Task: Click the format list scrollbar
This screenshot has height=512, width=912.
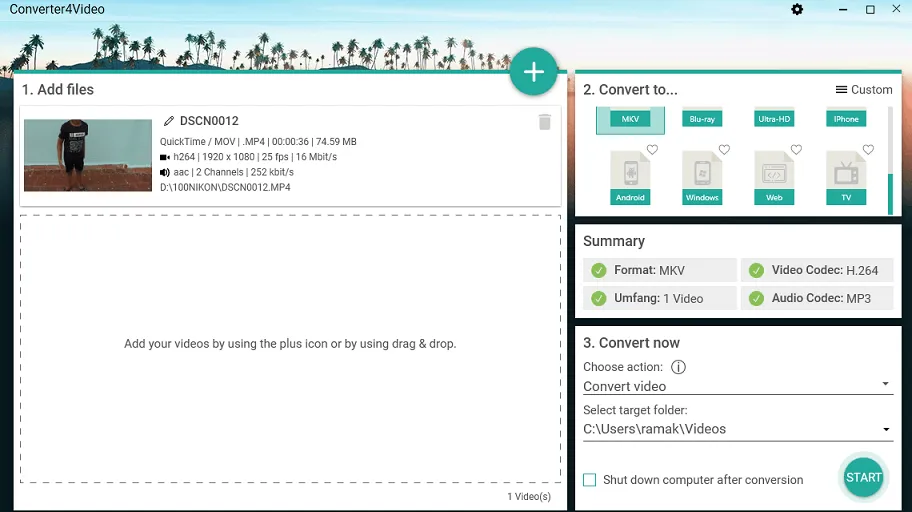Action: tap(890, 160)
